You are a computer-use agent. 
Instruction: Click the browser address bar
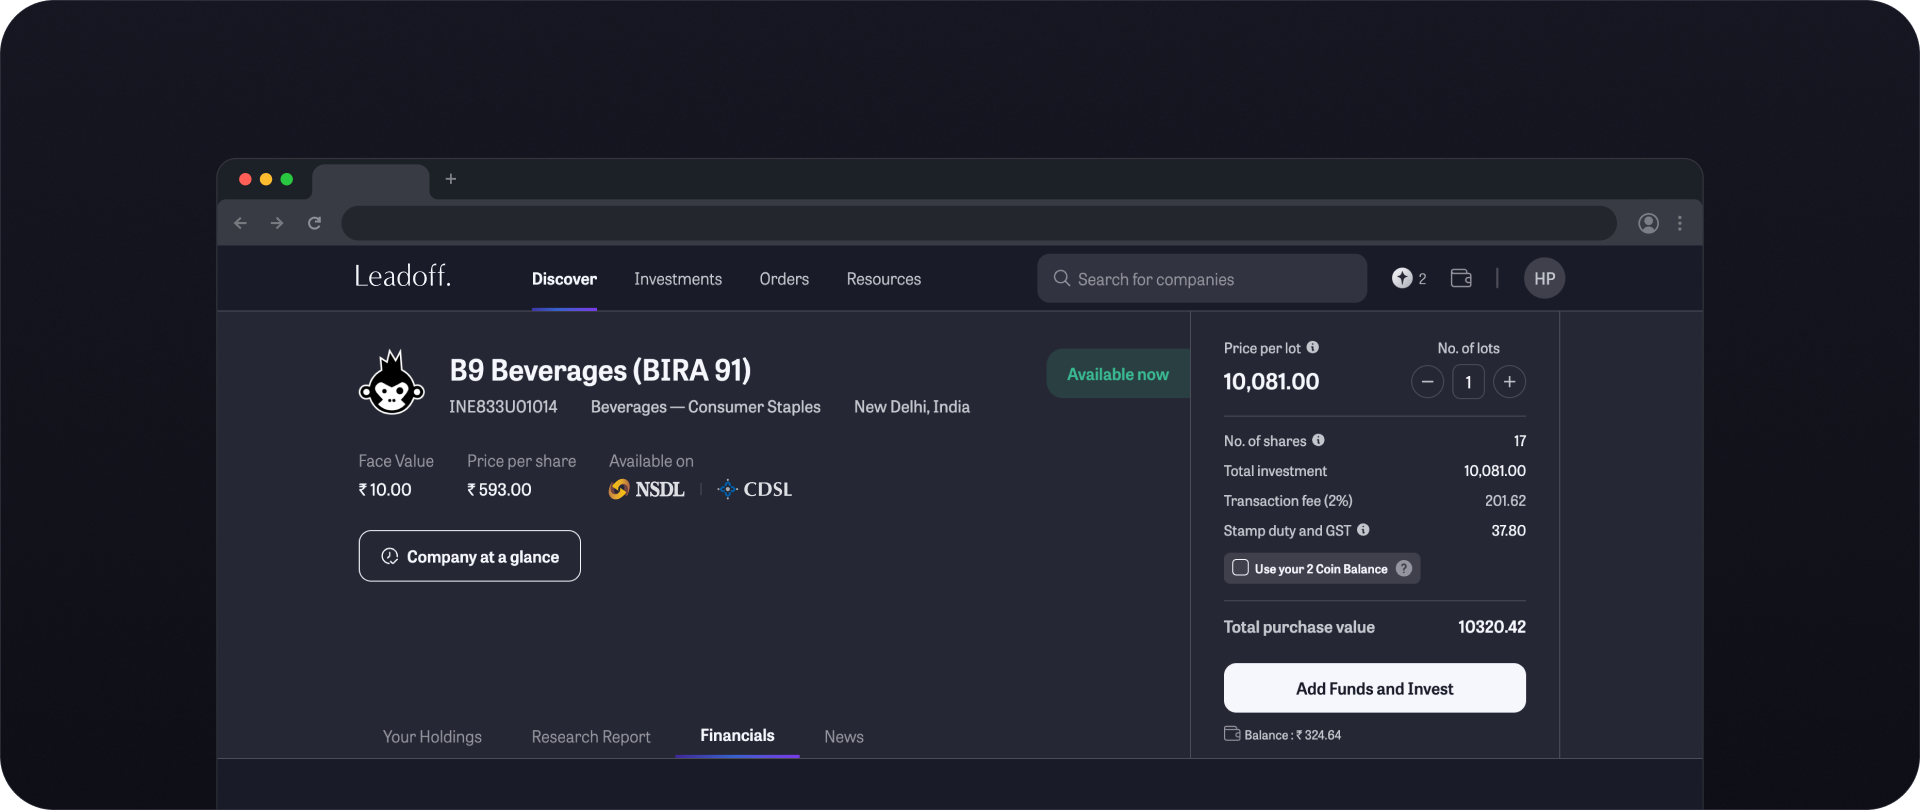coord(979,223)
